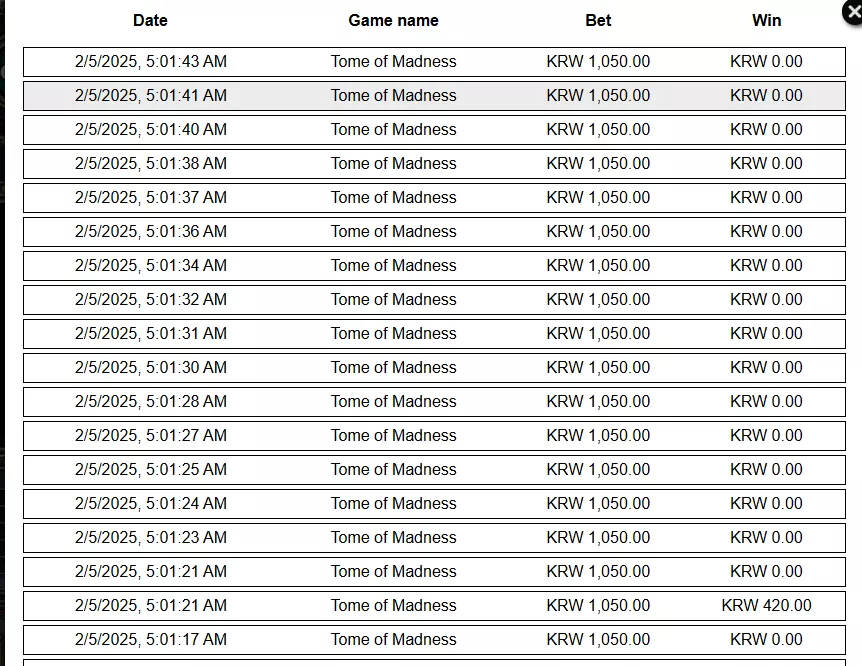This screenshot has height=666, width=862.
Task: View details of 5:01:34 AM round
Action: pyautogui.click(x=434, y=266)
